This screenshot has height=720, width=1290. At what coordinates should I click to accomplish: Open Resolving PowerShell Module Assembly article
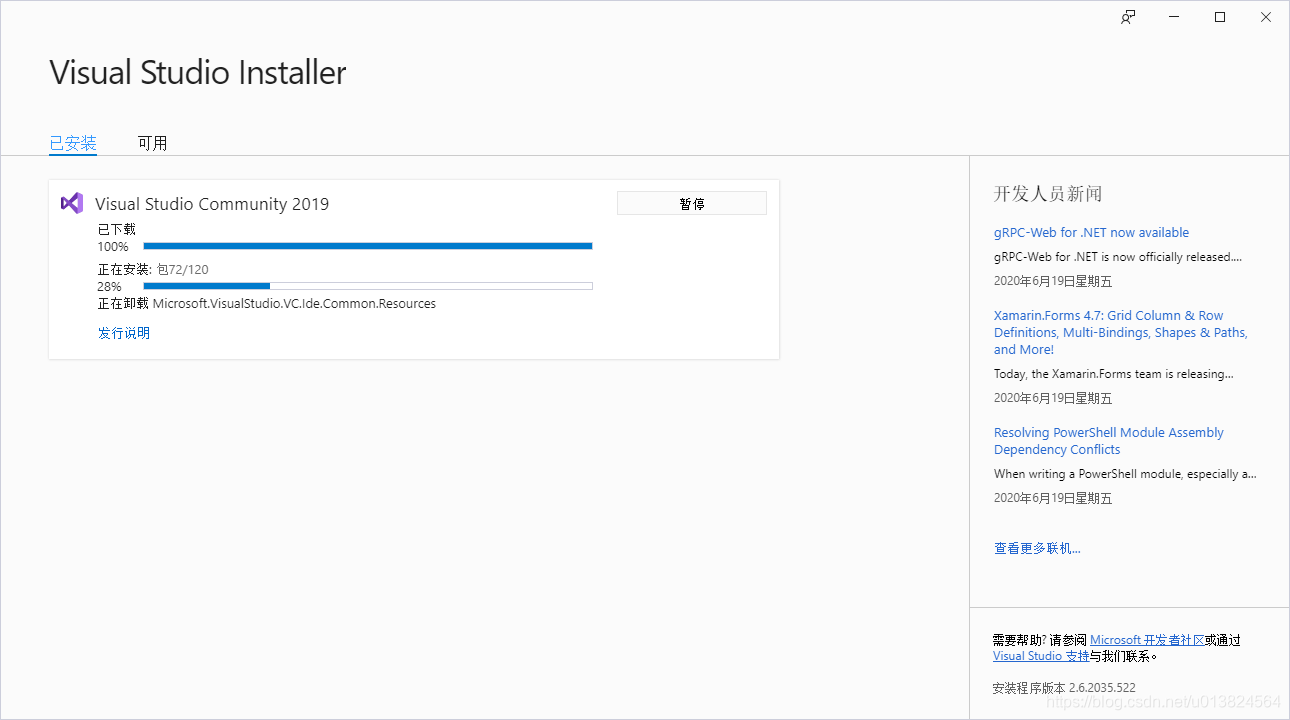[1109, 441]
